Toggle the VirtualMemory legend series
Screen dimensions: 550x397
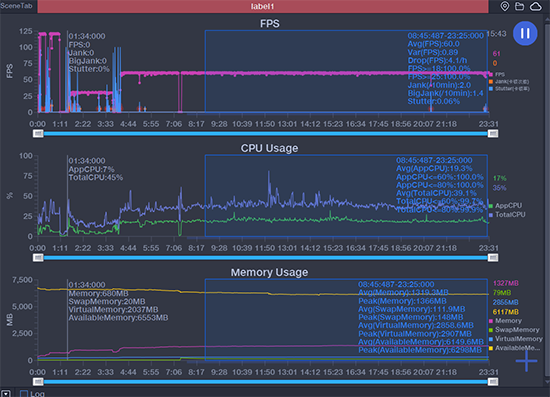pyautogui.click(x=516, y=339)
